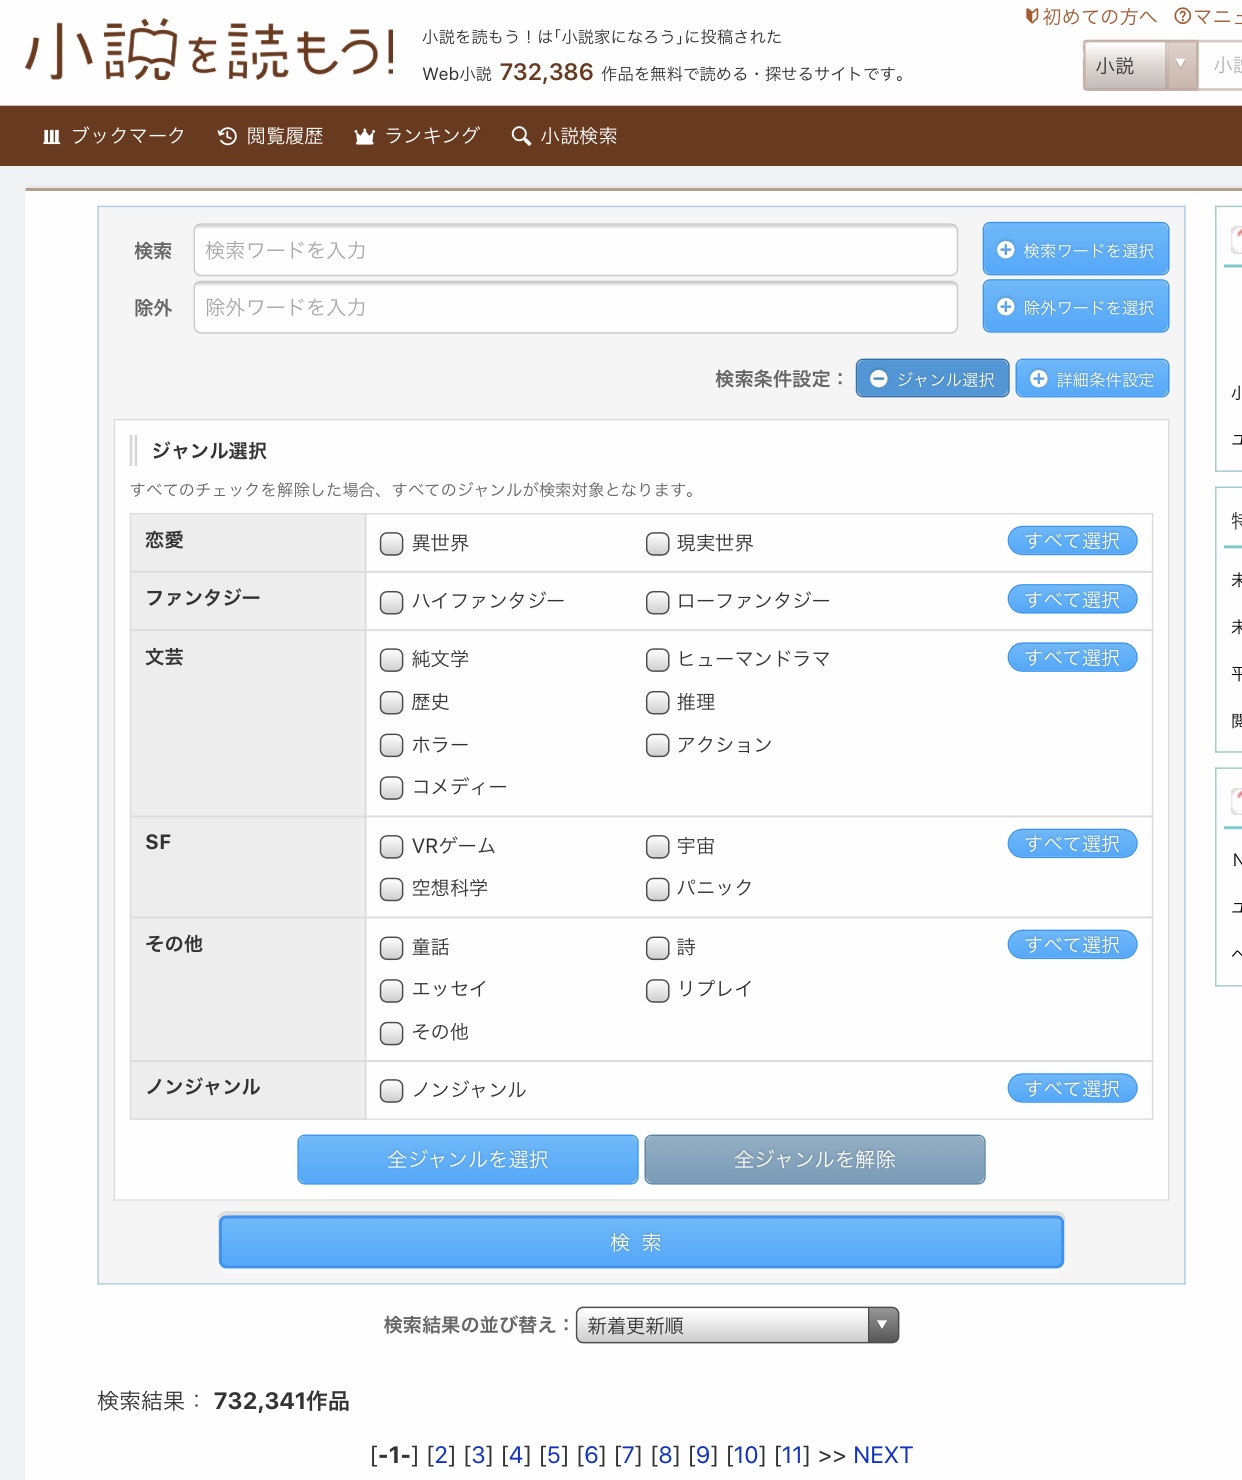Click the novel search magnifier icon
Image resolution: width=1242 pixels, height=1480 pixels.
(520, 137)
